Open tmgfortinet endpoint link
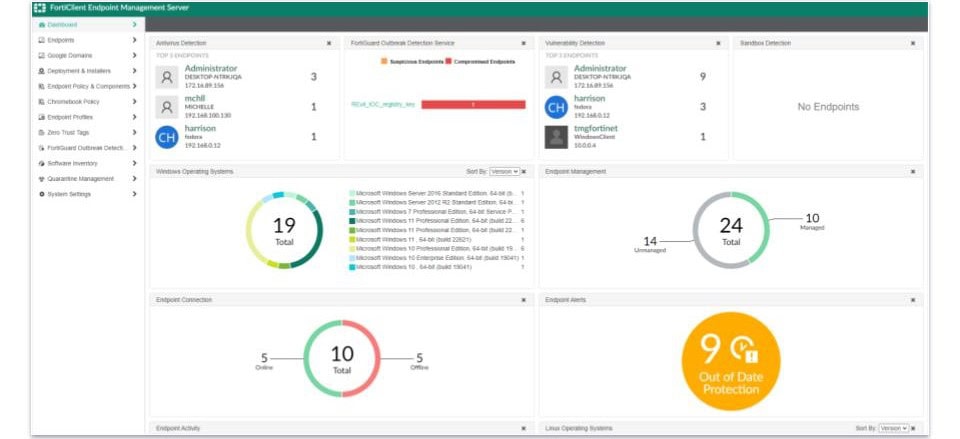This screenshot has height=439, width=960. tap(596, 129)
